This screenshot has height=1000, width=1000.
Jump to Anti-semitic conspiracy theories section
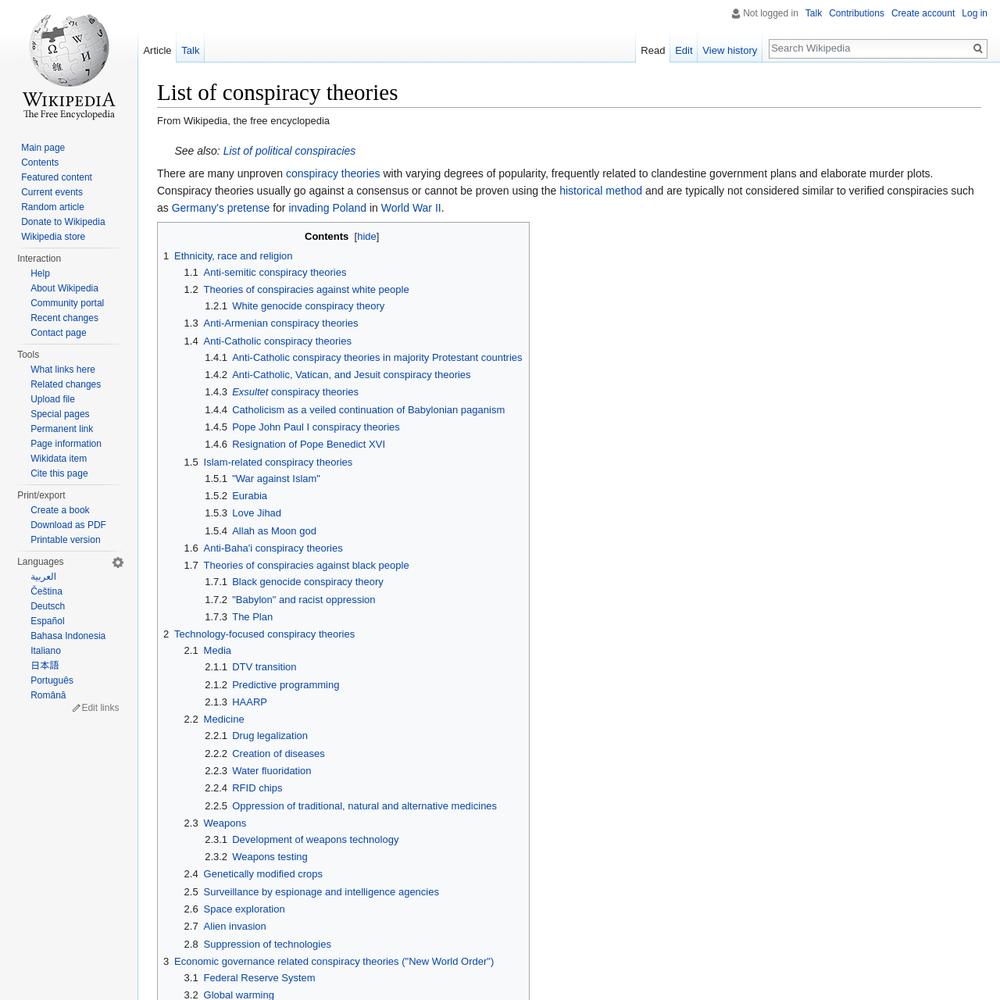tap(274, 272)
